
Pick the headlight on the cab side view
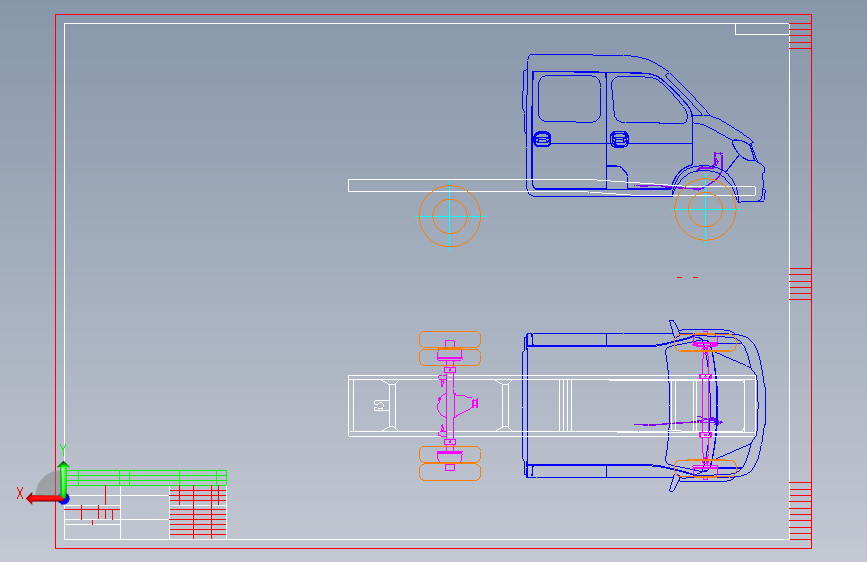pos(744,150)
